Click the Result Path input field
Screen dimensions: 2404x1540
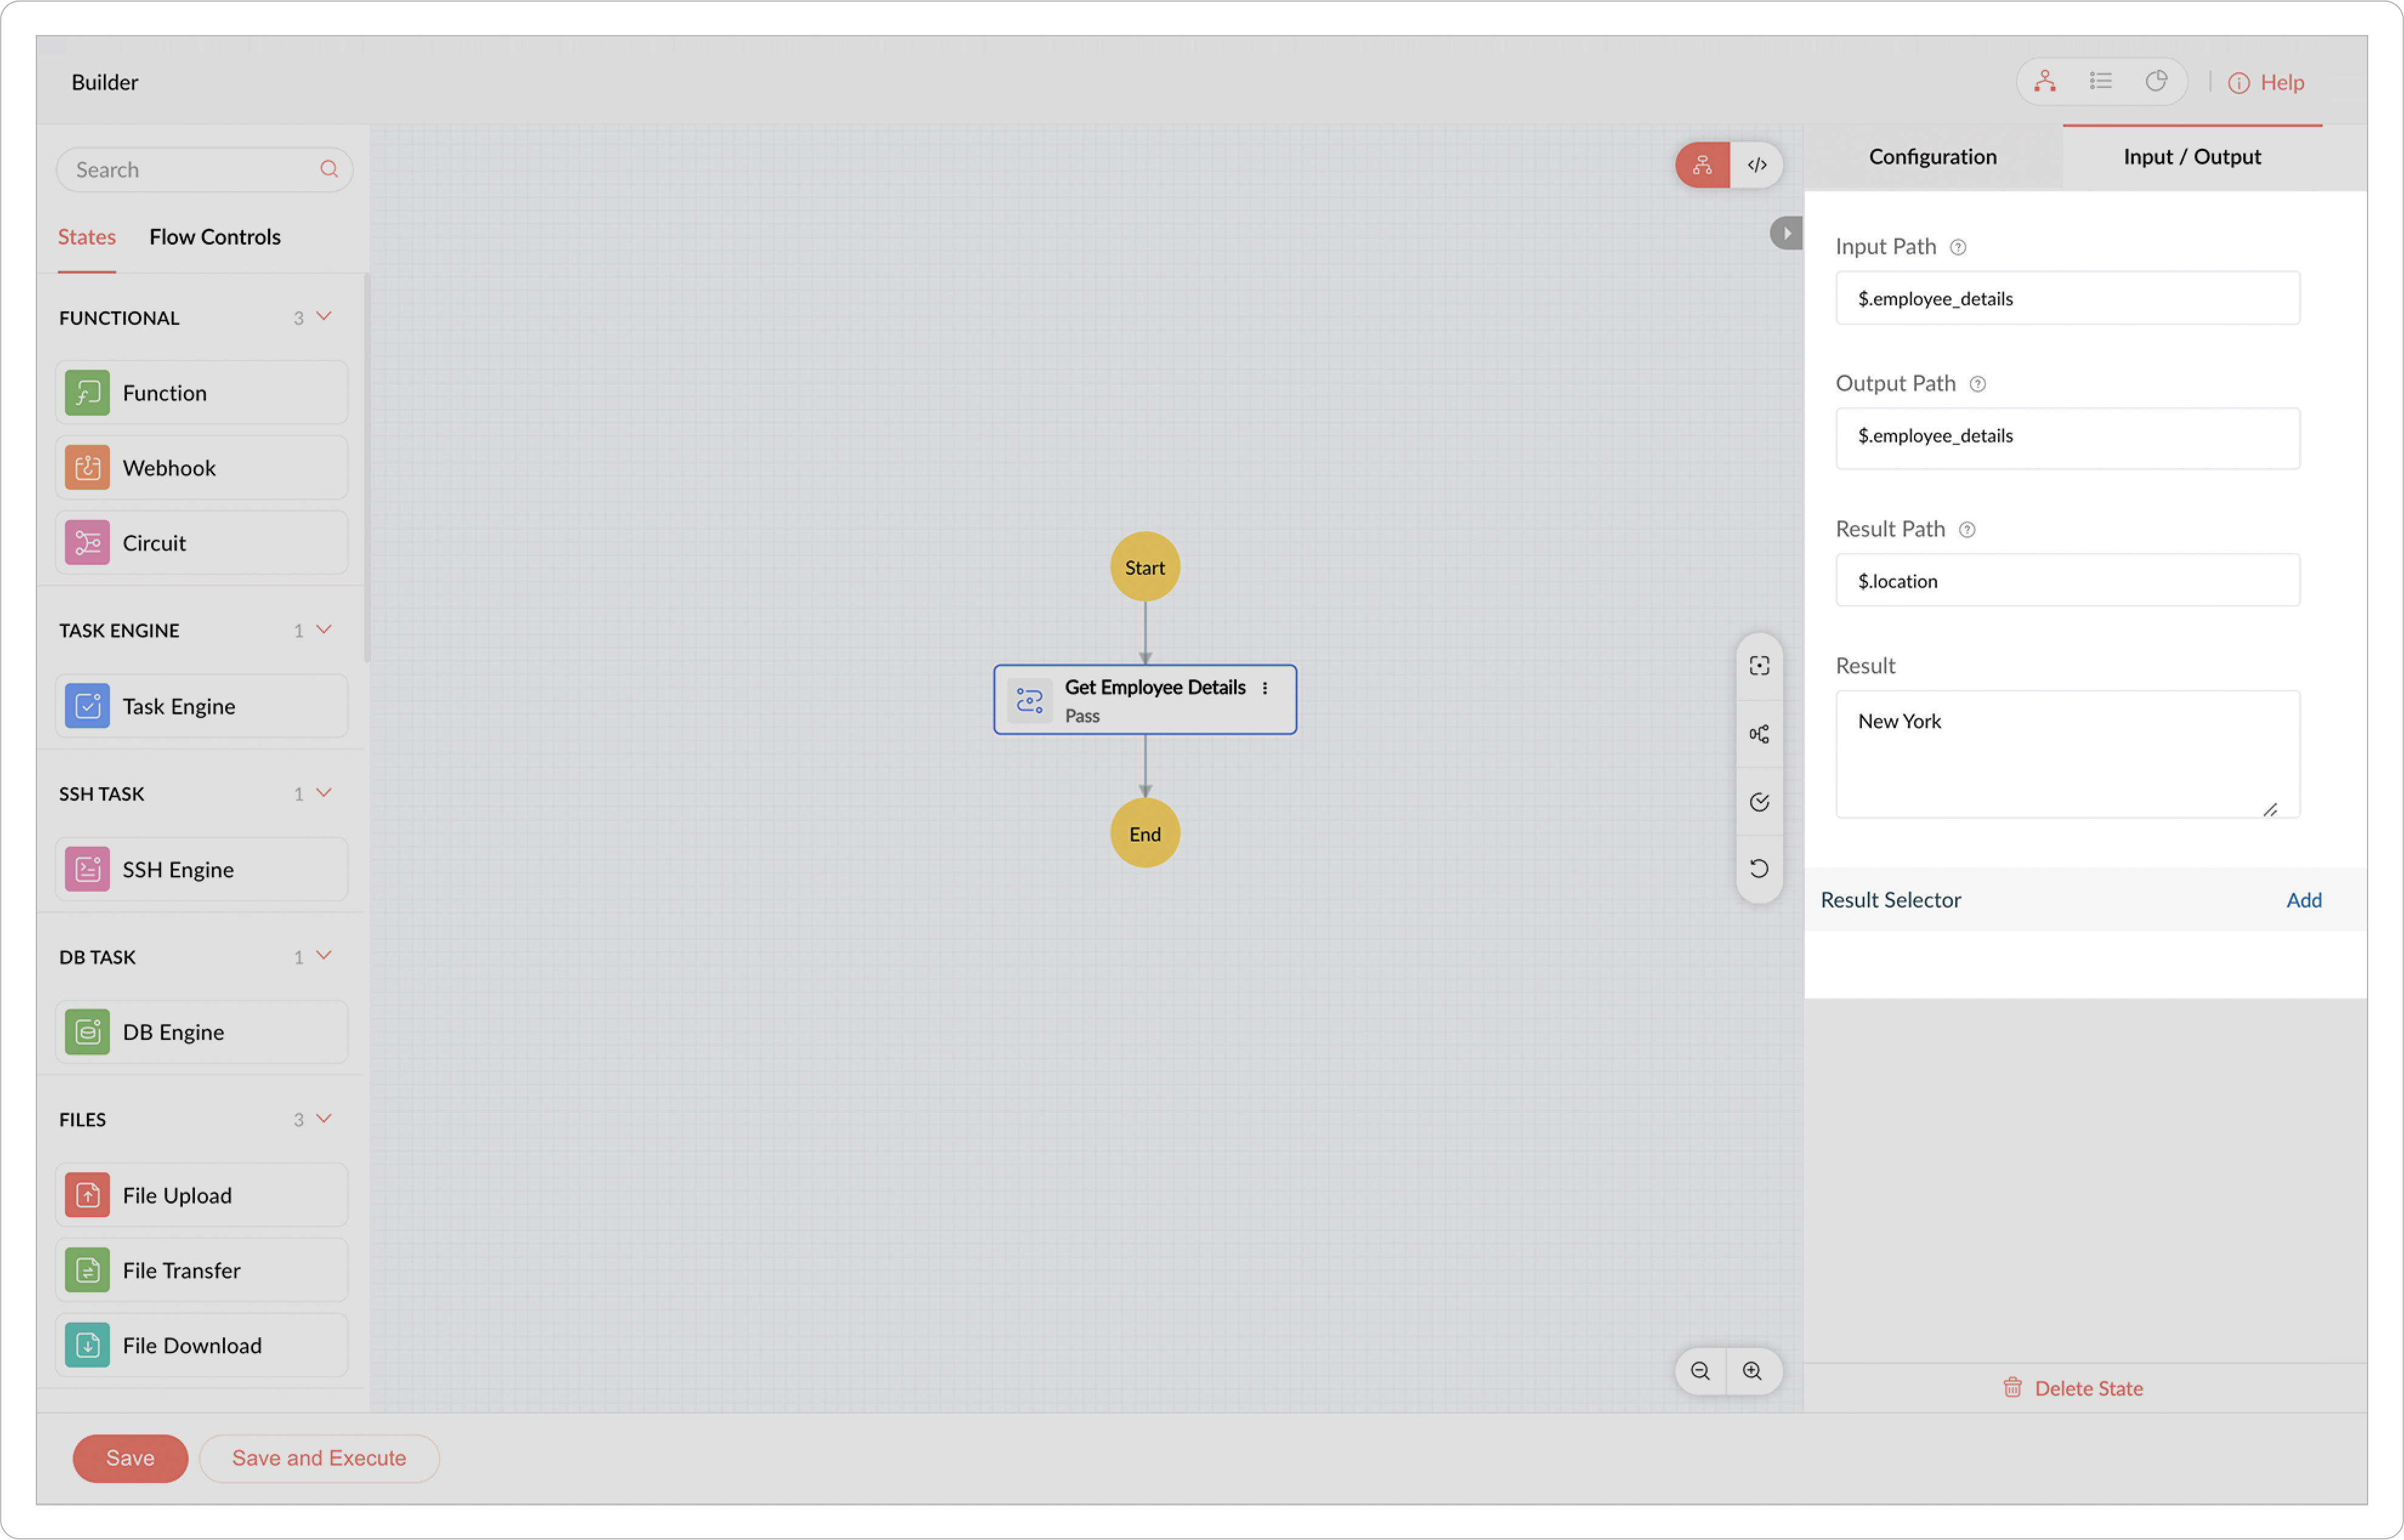2067,581
